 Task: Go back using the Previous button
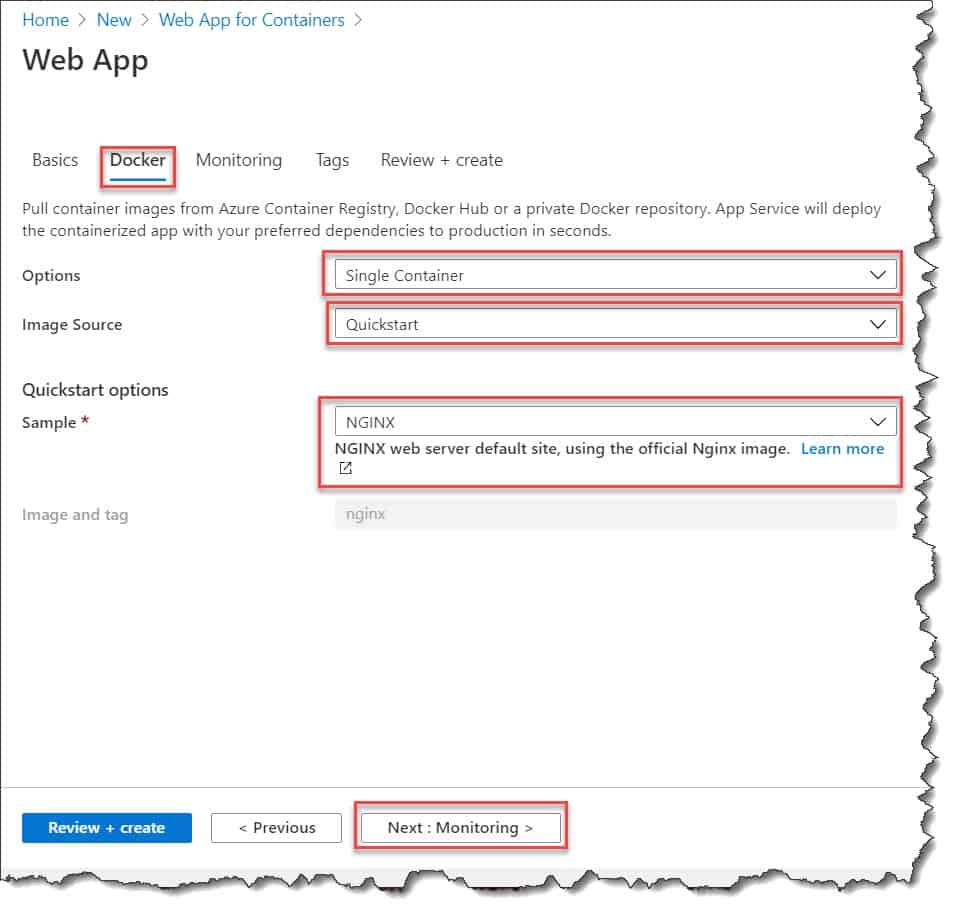276,827
